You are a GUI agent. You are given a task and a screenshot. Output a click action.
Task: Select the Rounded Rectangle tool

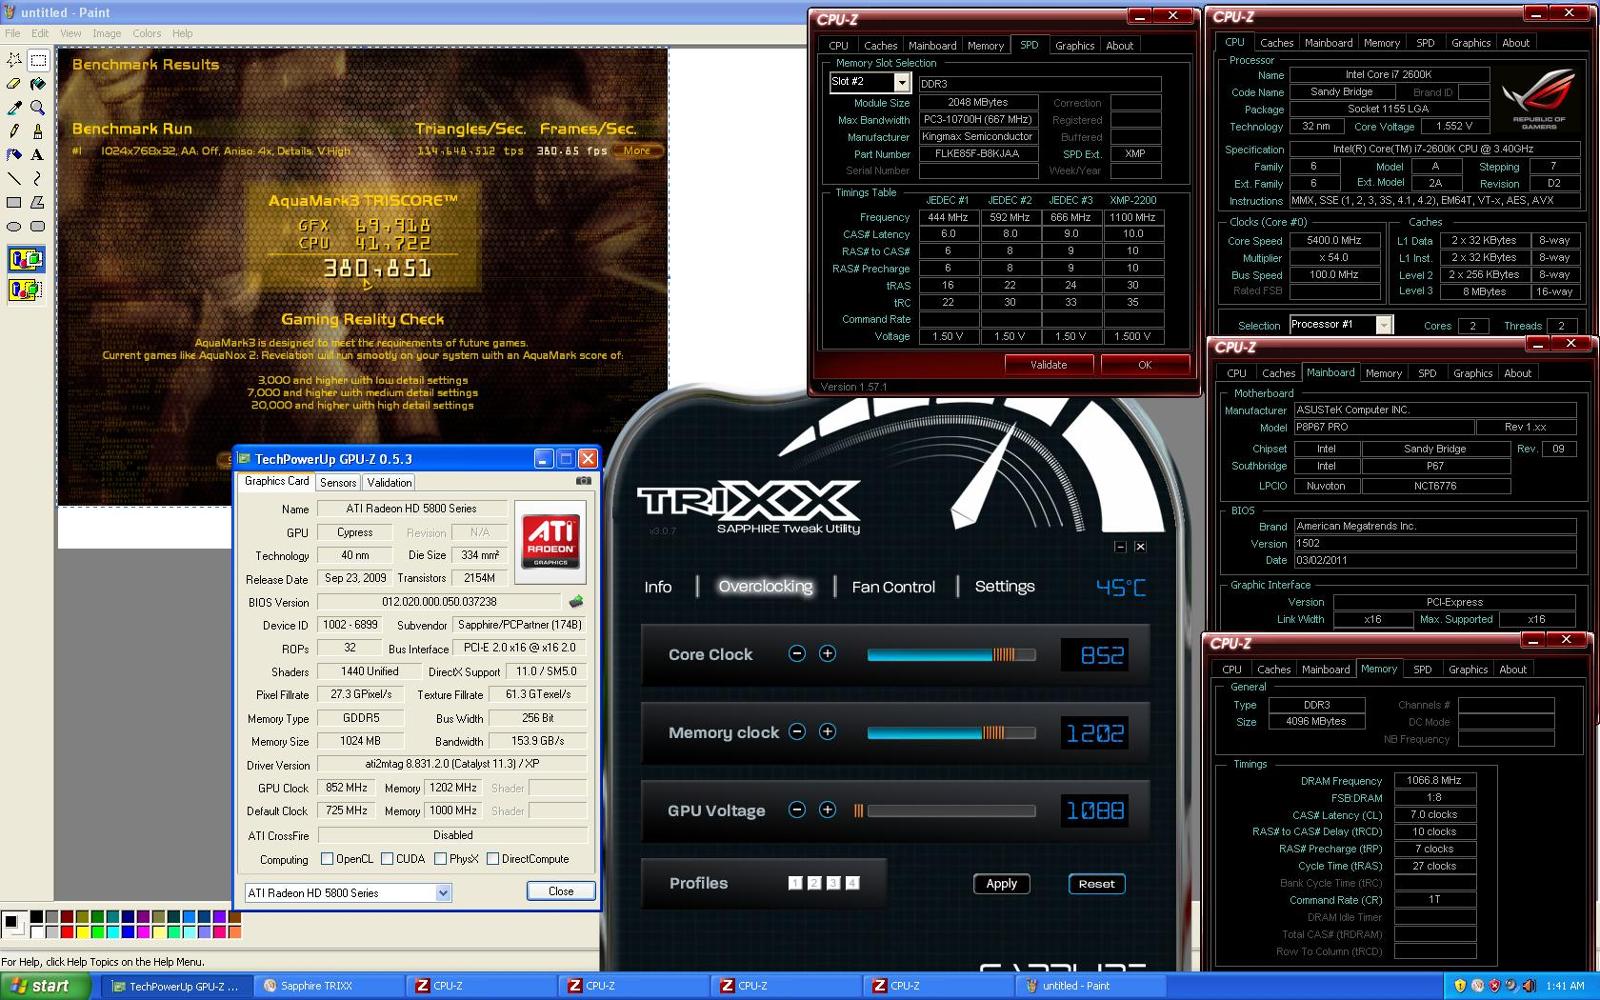click(x=38, y=226)
